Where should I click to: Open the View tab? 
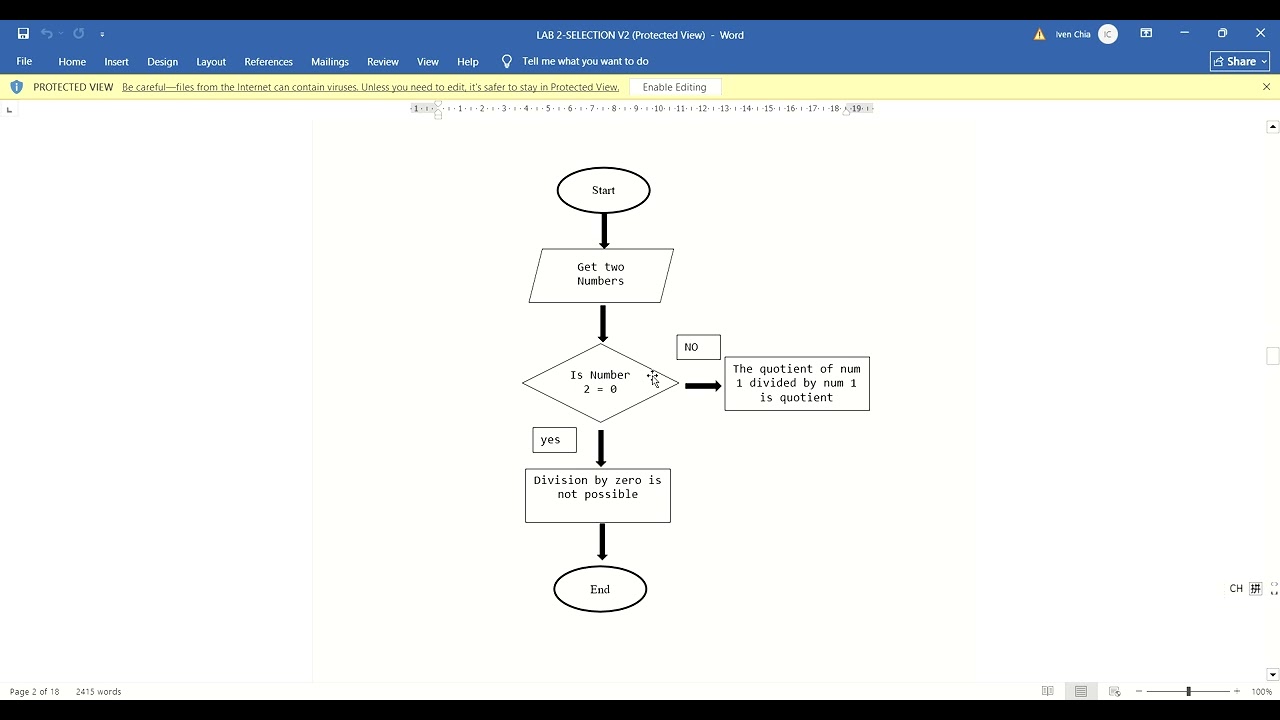pyautogui.click(x=428, y=62)
